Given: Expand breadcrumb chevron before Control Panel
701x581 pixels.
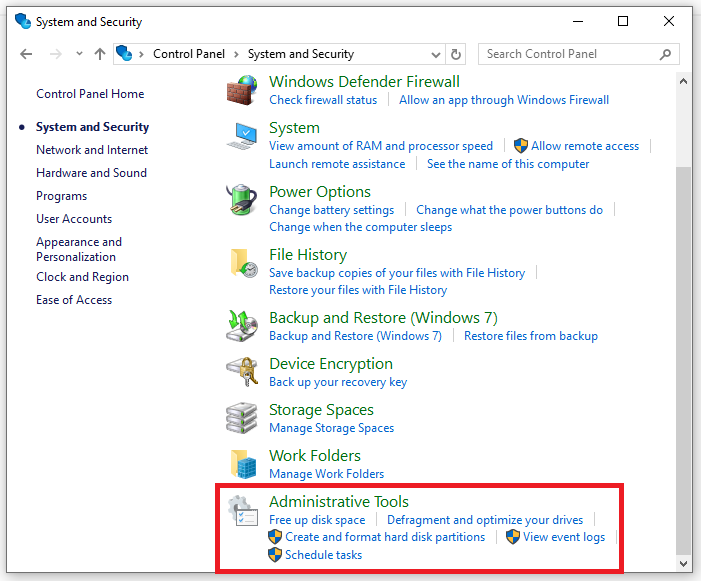Looking at the screenshot, I should pos(141,55).
